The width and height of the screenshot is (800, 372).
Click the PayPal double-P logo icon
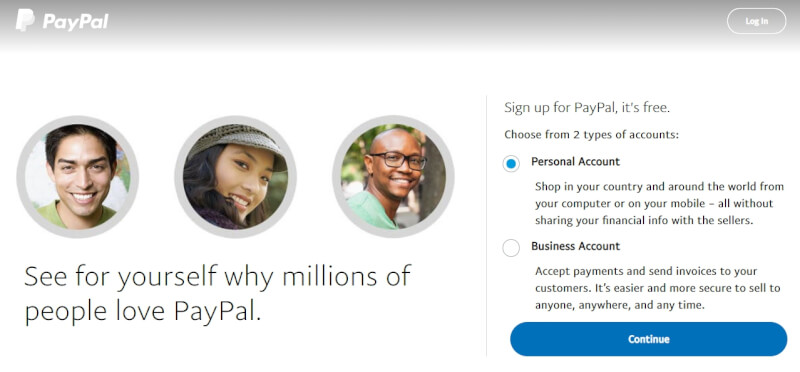[25, 20]
